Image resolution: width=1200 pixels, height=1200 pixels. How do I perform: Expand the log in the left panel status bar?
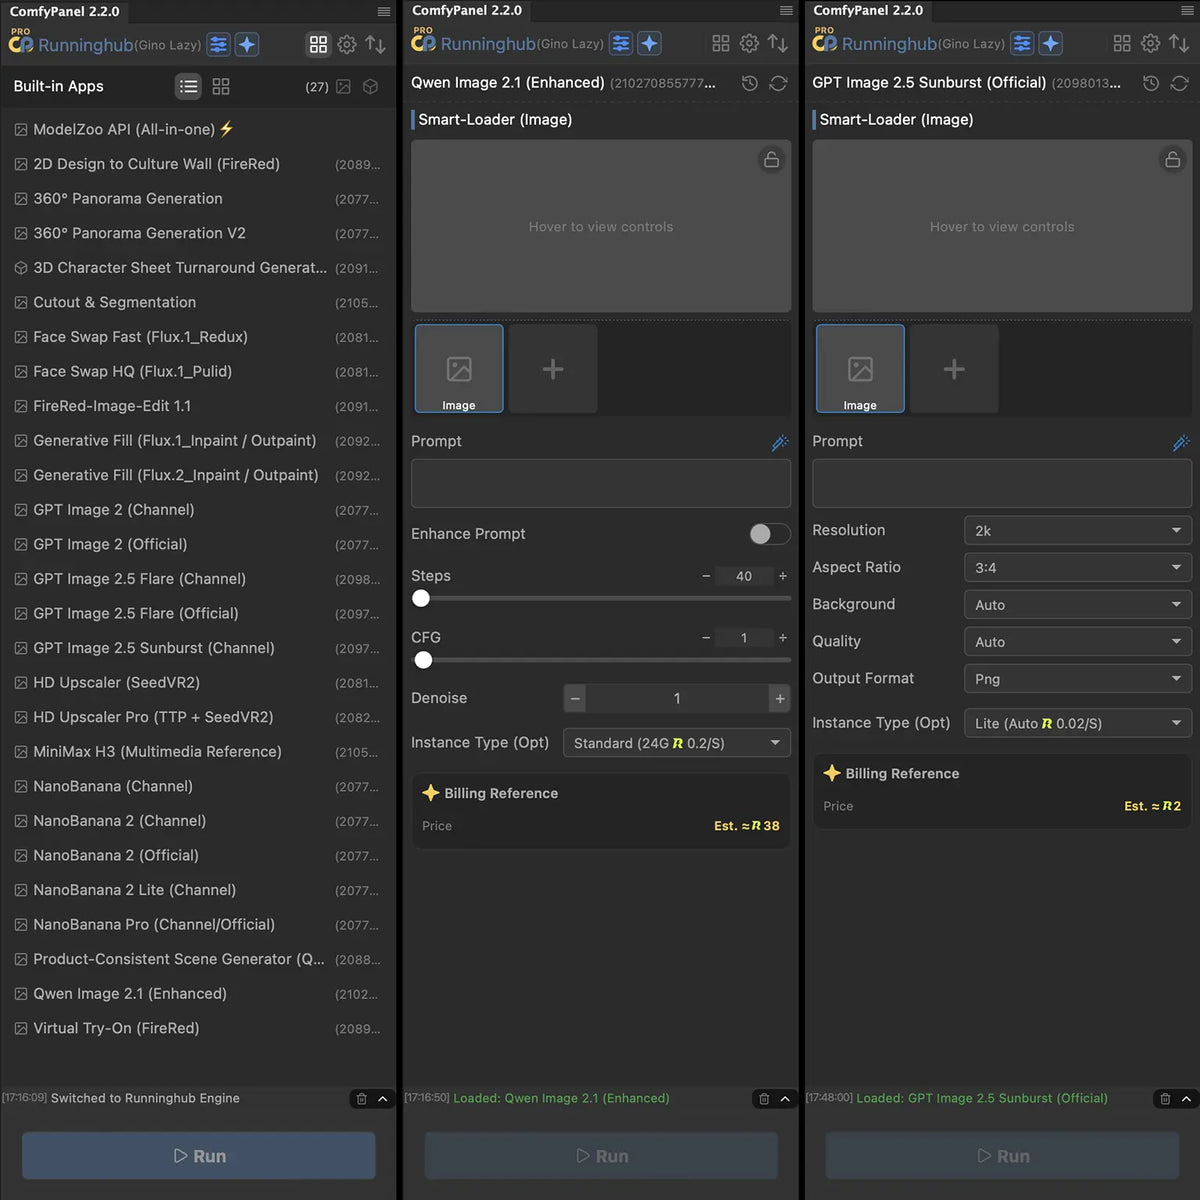[382, 1099]
